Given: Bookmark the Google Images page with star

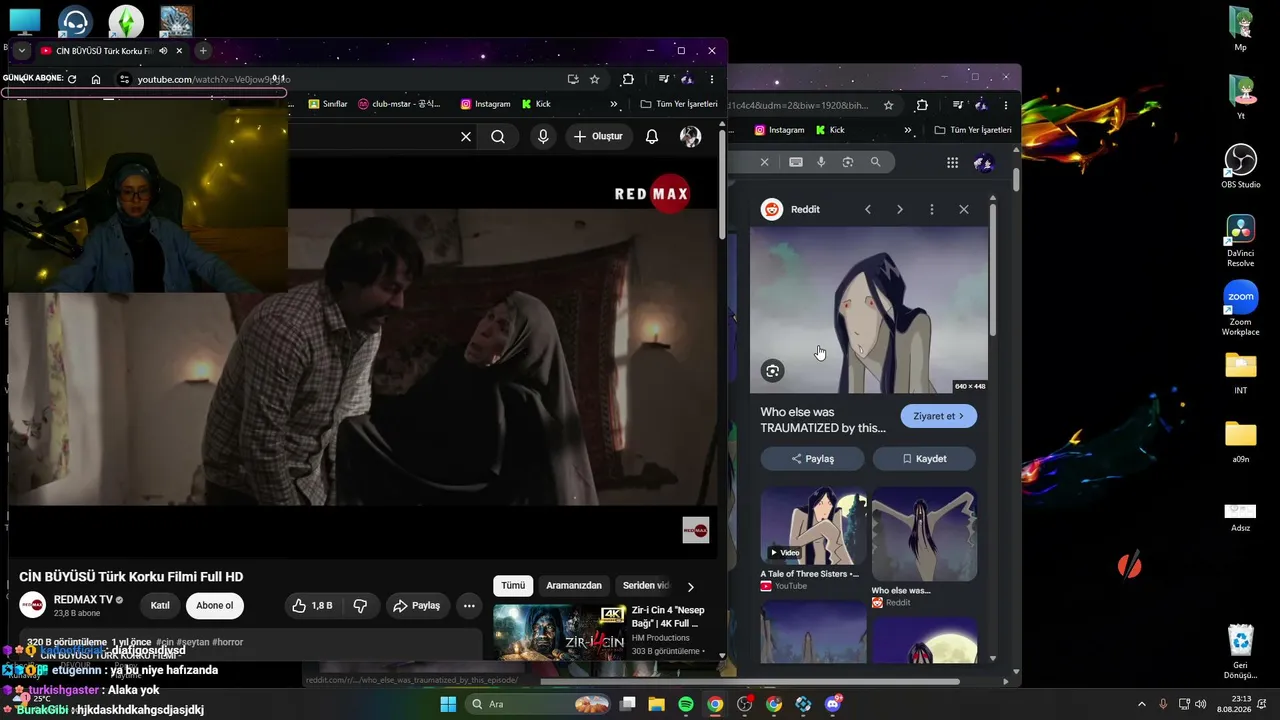Looking at the screenshot, I should tap(888, 105).
